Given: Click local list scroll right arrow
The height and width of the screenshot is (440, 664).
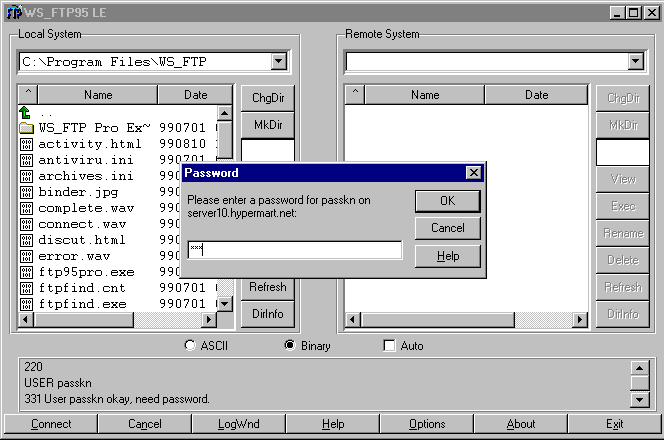Looking at the screenshot, I should coord(208,320).
